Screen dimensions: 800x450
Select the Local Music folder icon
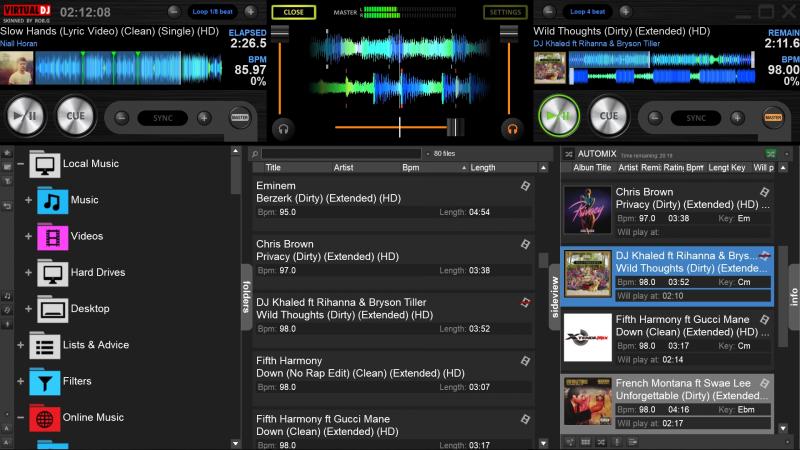coord(44,164)
